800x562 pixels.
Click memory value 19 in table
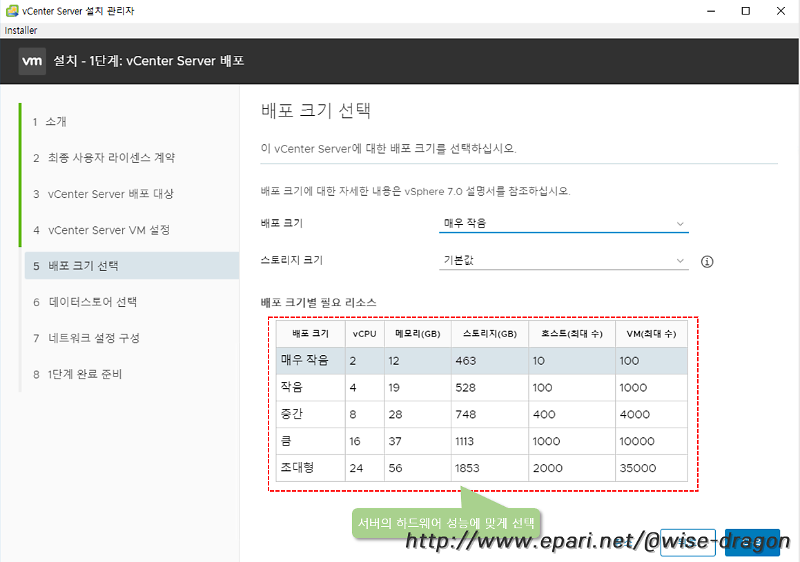394,388
